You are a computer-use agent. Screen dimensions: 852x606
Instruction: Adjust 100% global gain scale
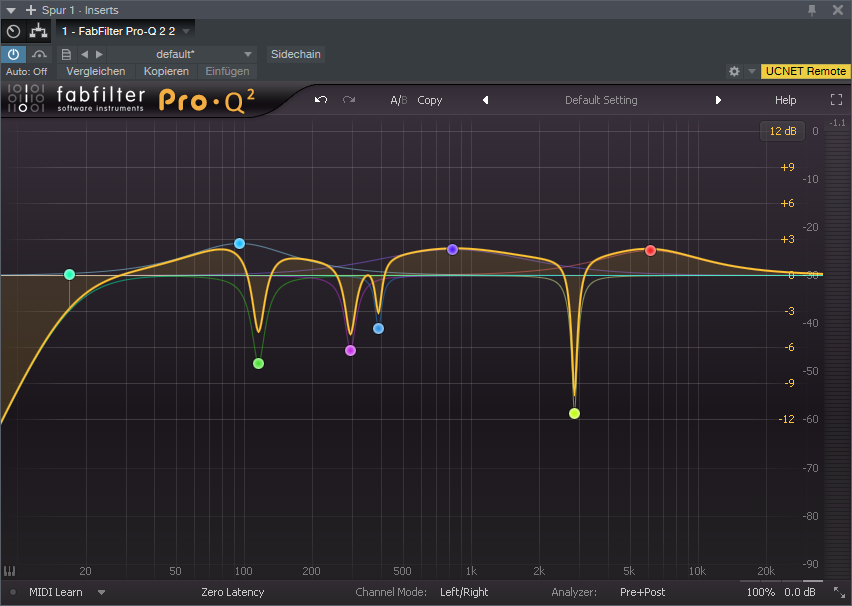(761, 592)
